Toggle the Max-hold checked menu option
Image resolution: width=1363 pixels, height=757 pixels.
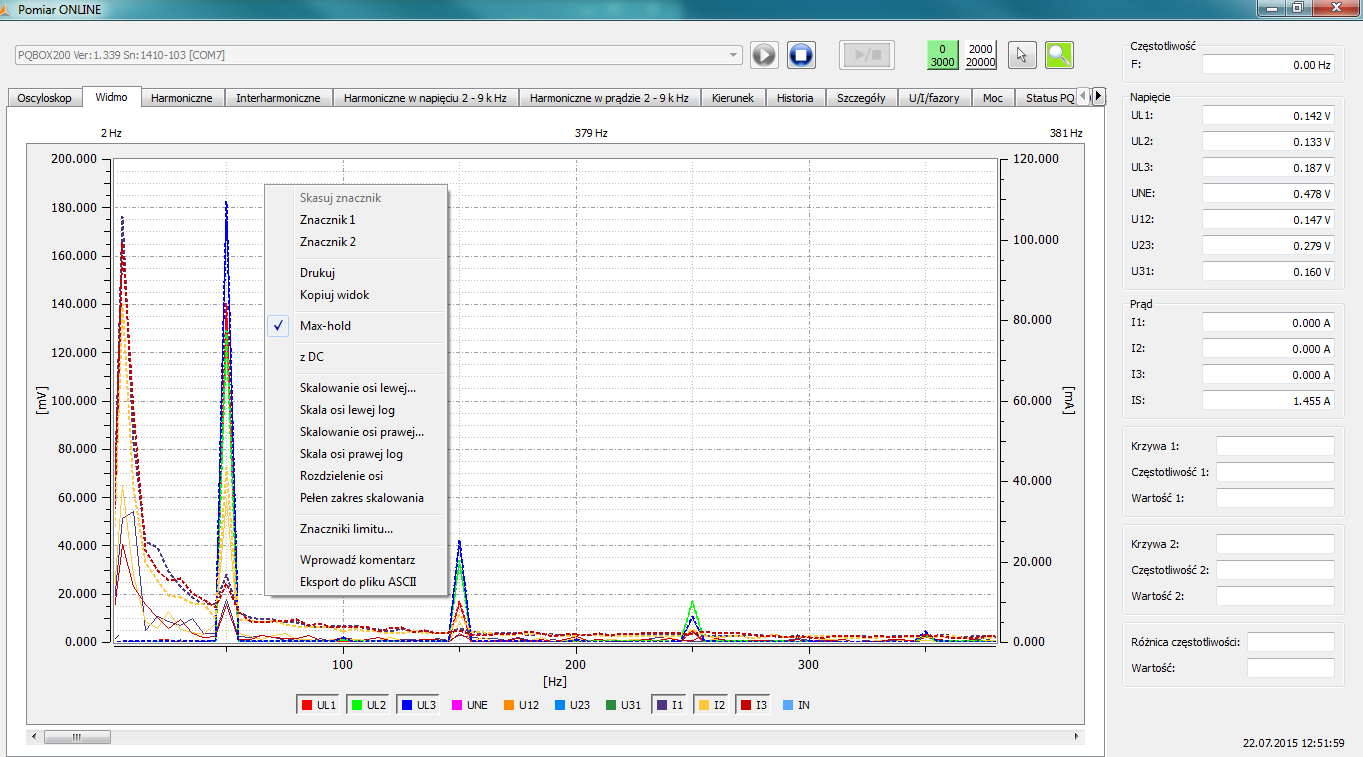tap(356, 326)
